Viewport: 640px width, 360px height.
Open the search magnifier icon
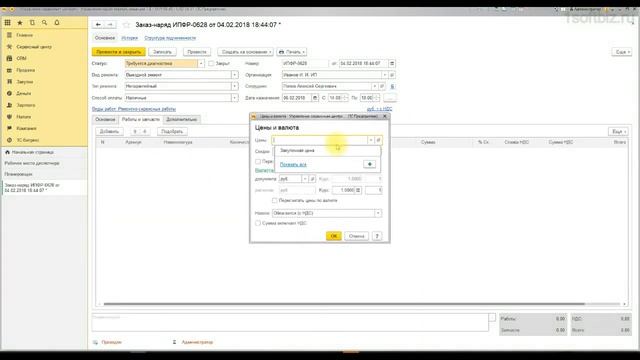pyautogui.click(x=44, y=23)
